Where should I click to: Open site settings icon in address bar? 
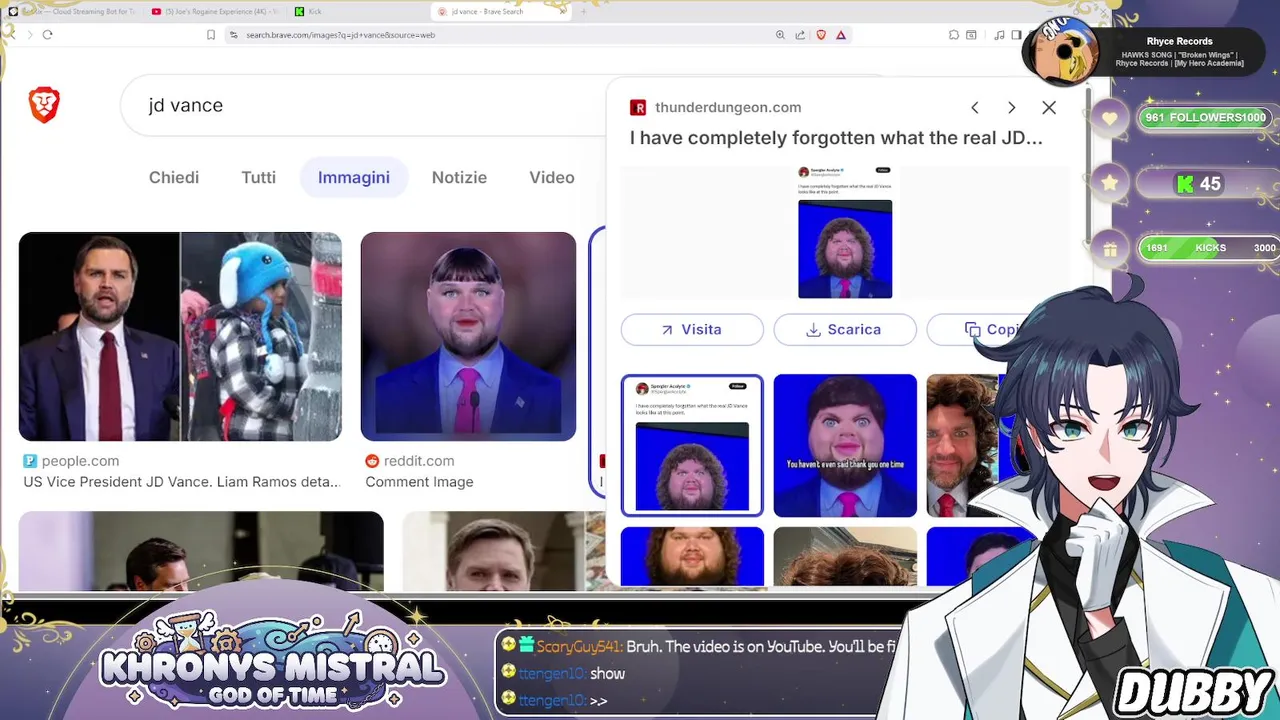point(233,34)
